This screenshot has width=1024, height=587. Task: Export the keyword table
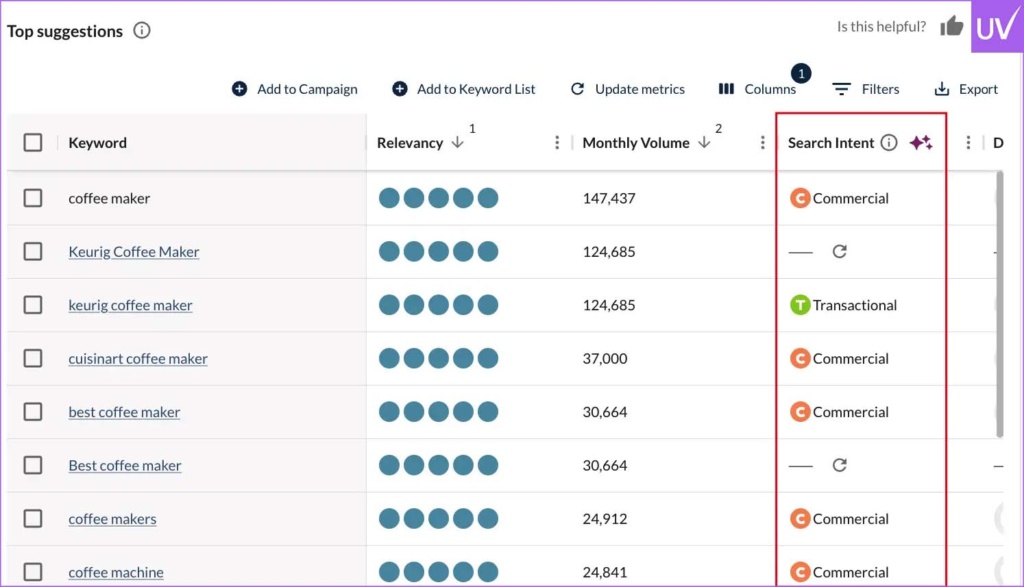[966, 89]
